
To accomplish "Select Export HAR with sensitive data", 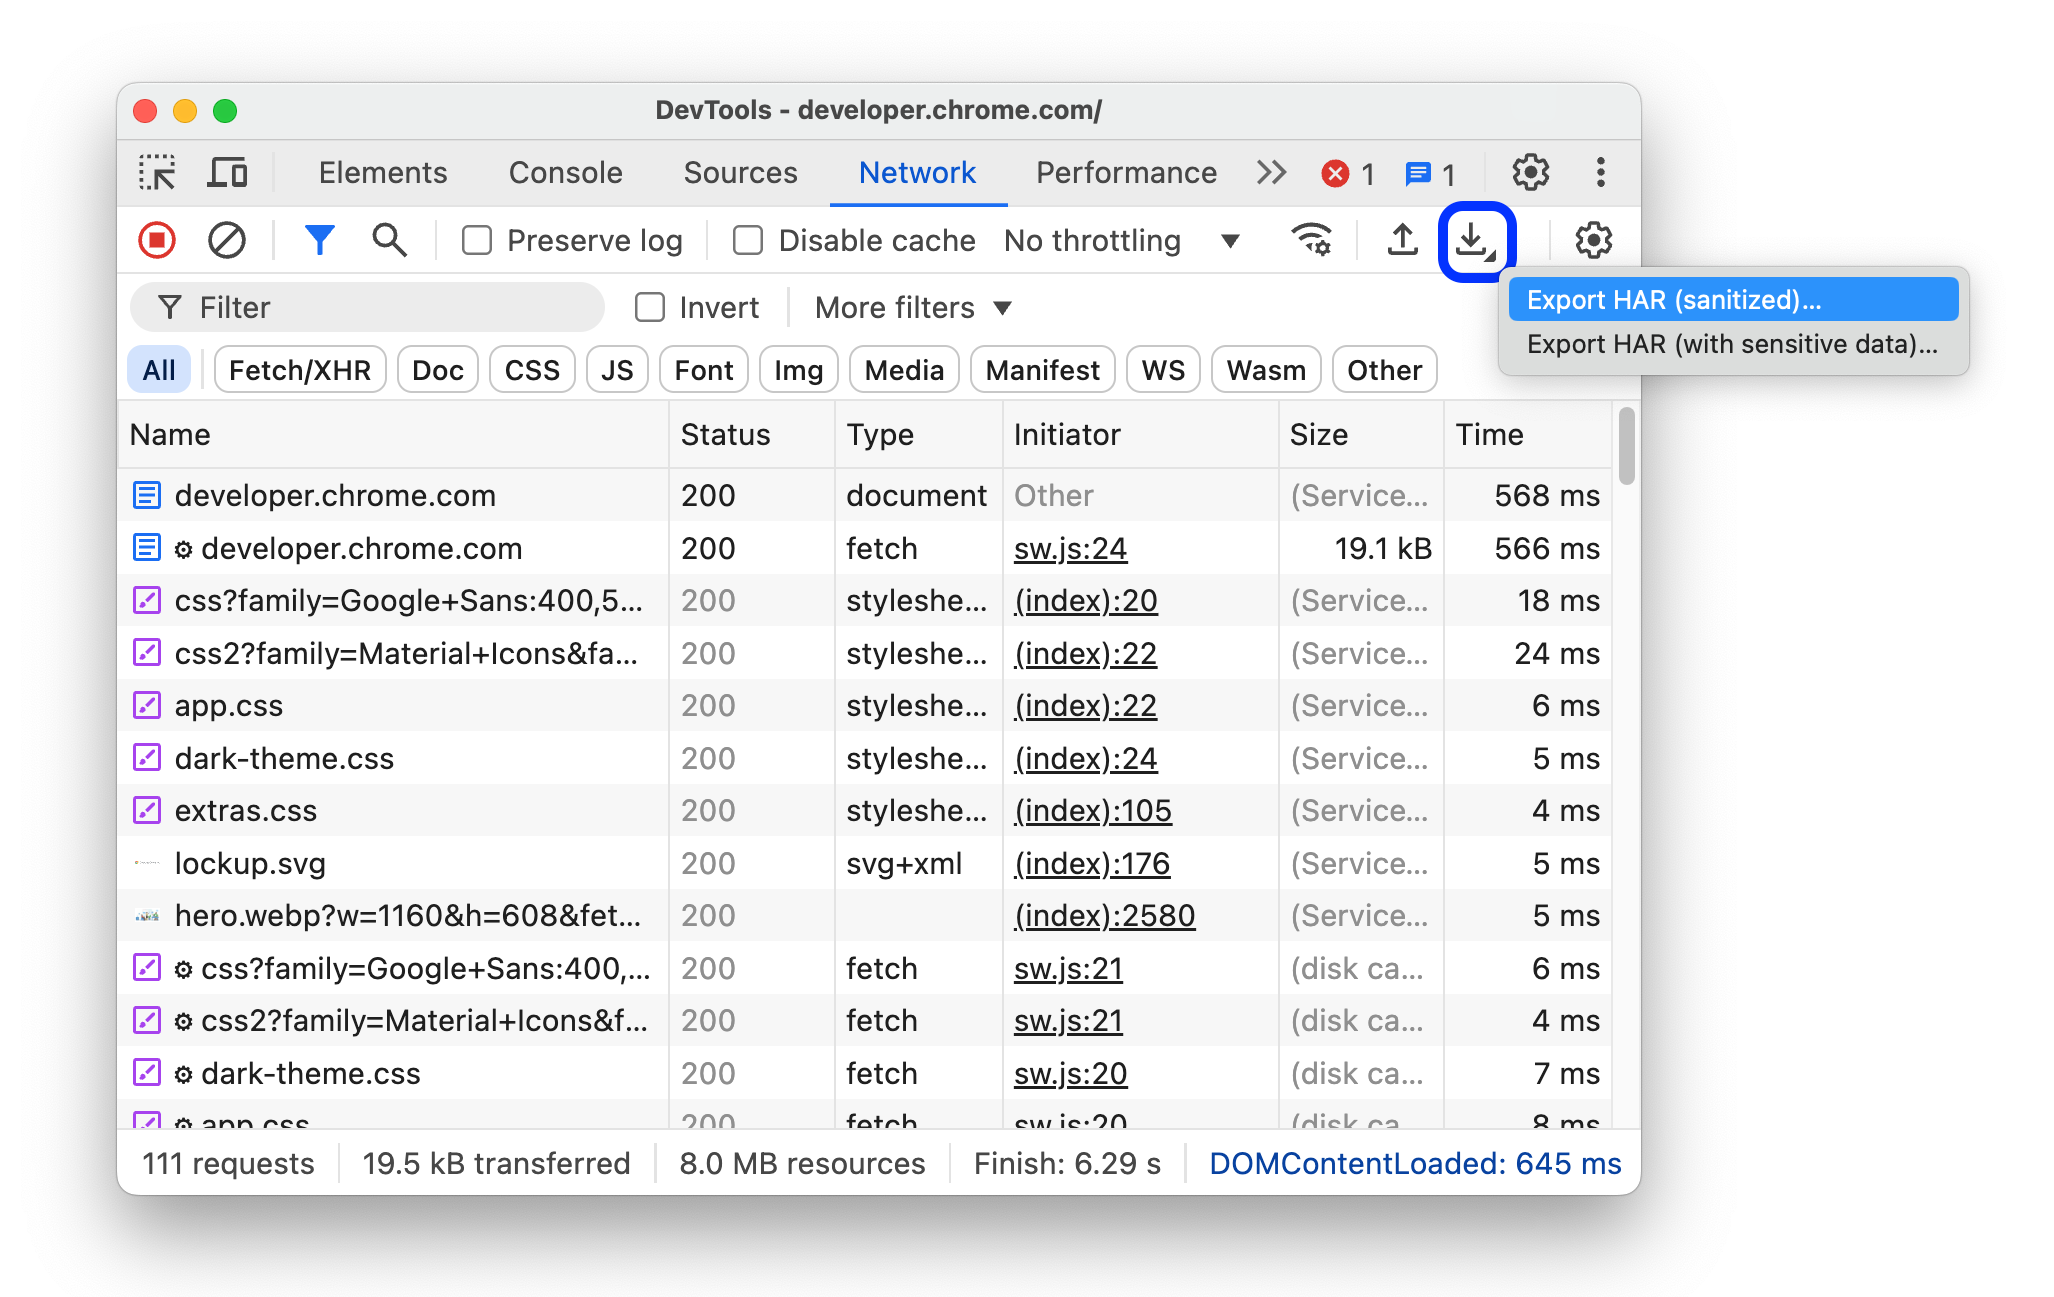I will (1733, 342).
